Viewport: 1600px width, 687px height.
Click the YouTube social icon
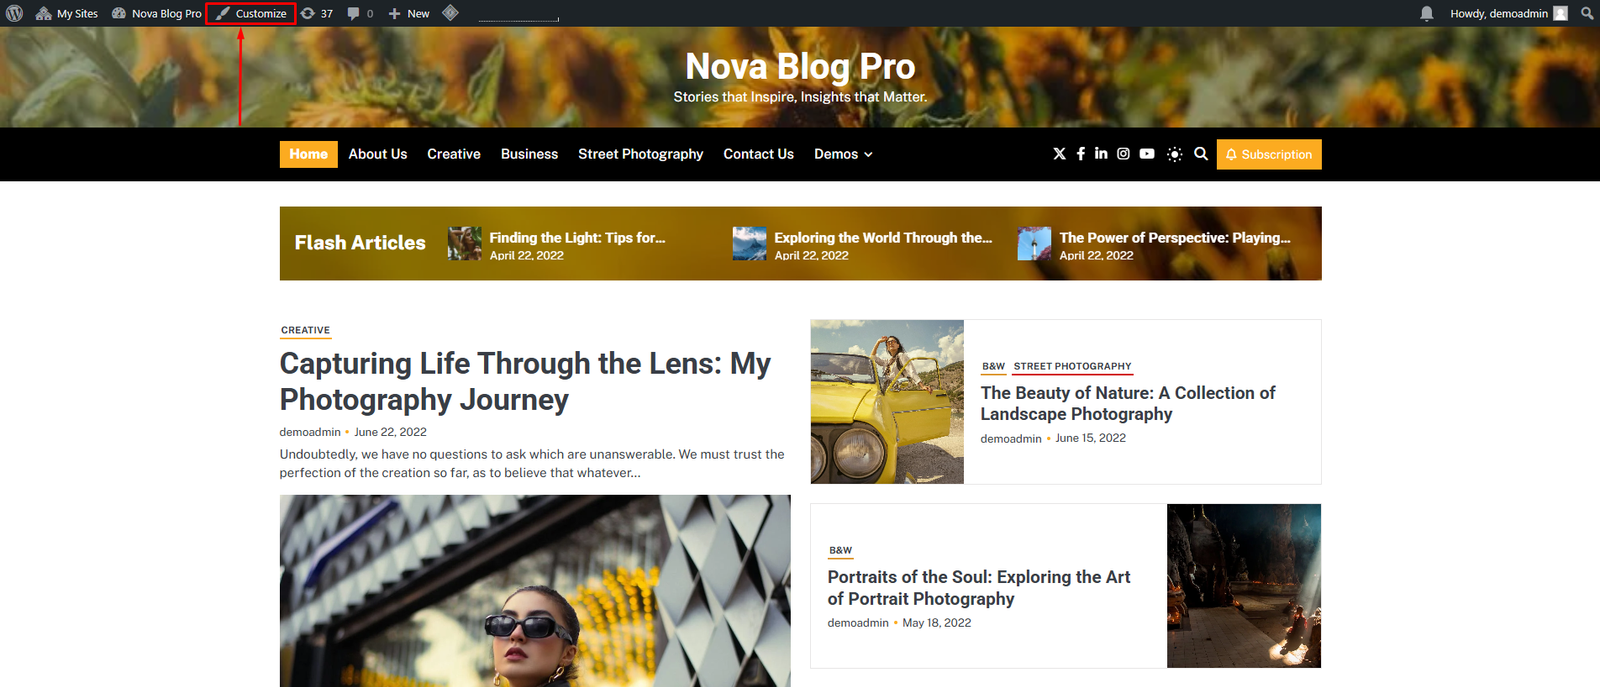coord(1147,154)
